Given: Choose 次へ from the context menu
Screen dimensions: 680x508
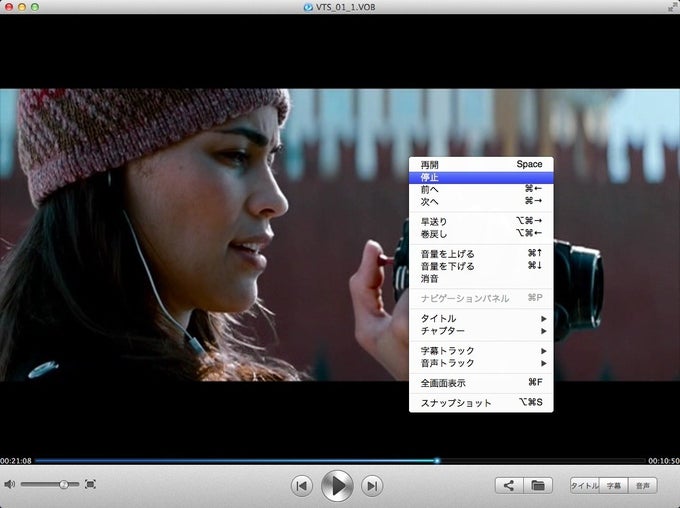Looking at the screenshot, I should [481, 201].
